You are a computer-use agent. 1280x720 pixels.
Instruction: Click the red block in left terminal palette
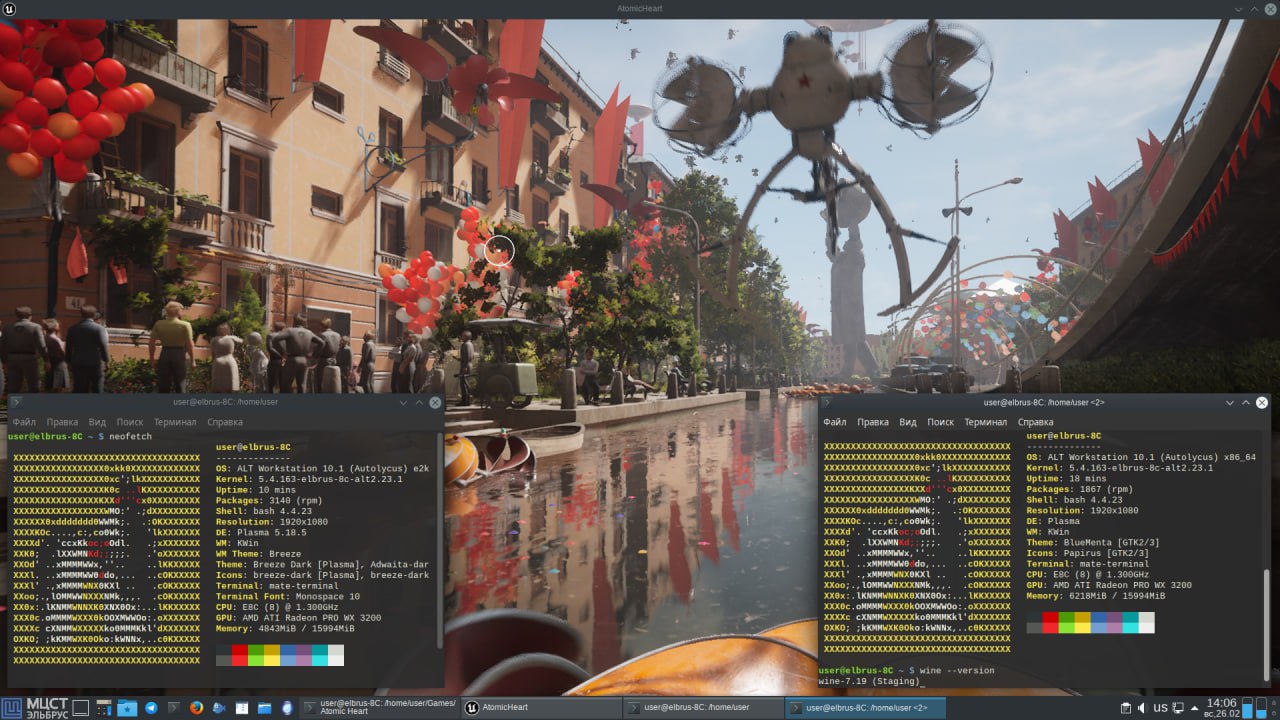(240, 656)
